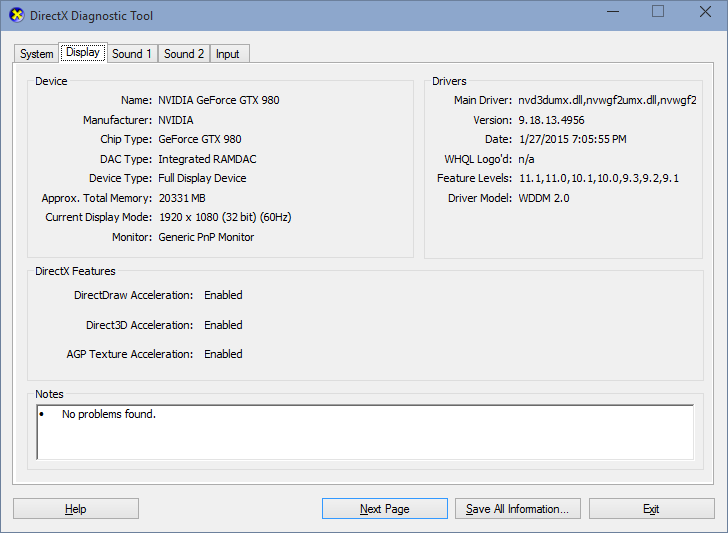Screen dimensions: 728x533
Task: Click the Full Display Device value
Action: click(x=202, y=178)
